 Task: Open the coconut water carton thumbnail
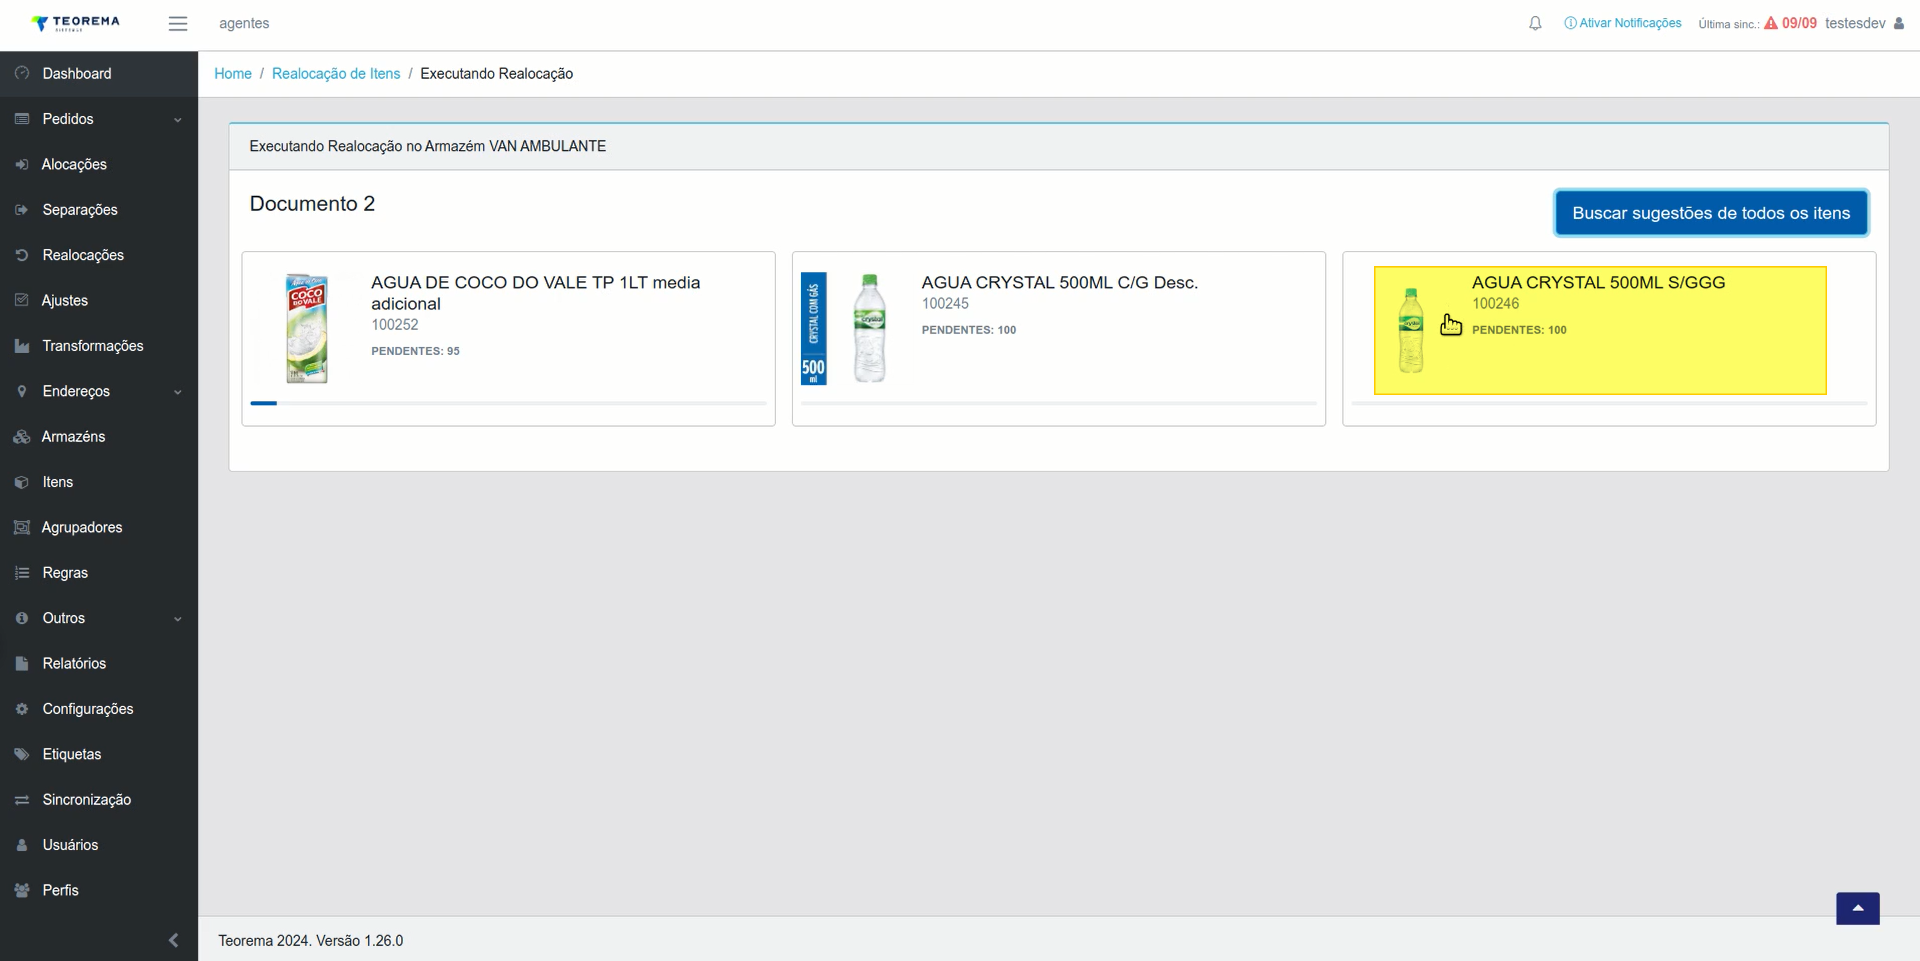click(307, 328)
